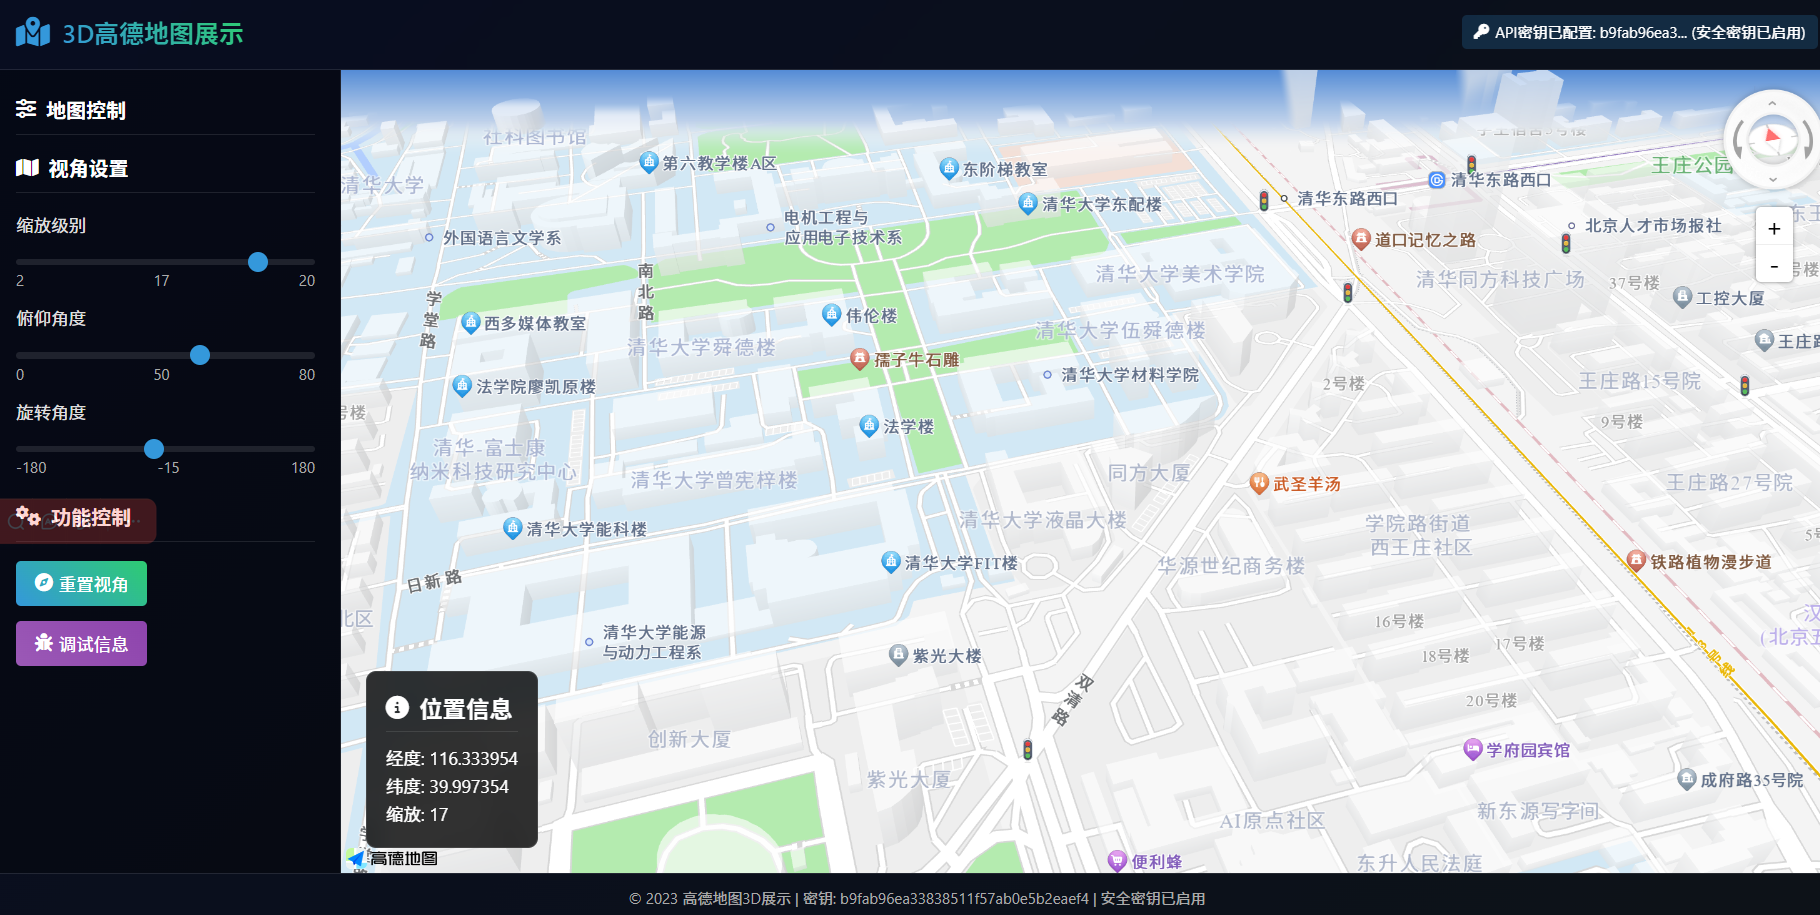The width and height of the screenshot is (1820, 915).
Task: Click the 清华同方科技广场 map label
Action: 1500,279
